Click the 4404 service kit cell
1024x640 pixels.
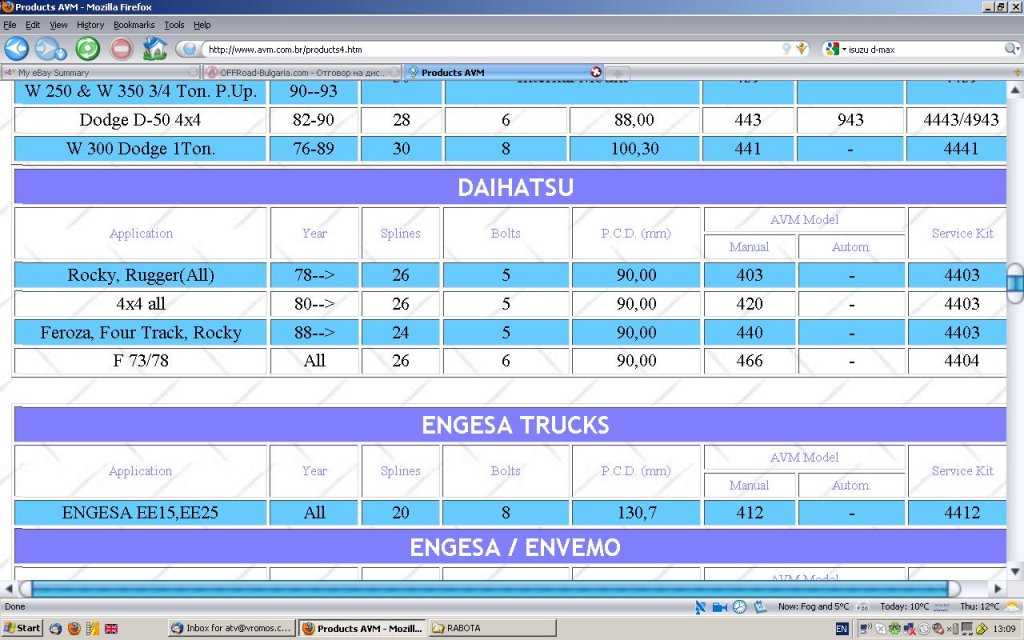(957, 360)
